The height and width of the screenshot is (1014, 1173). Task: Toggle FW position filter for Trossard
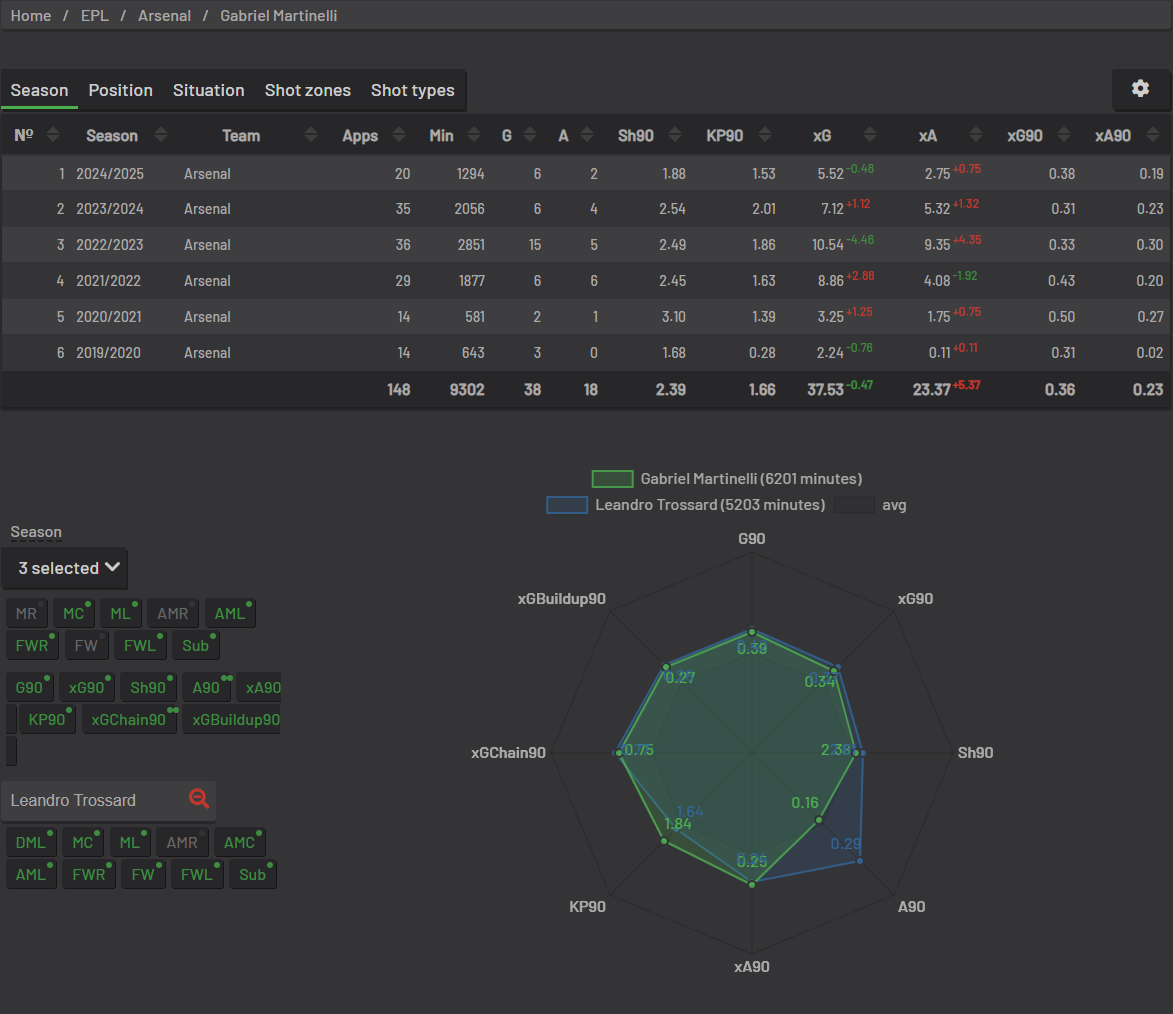pos(143,875)
